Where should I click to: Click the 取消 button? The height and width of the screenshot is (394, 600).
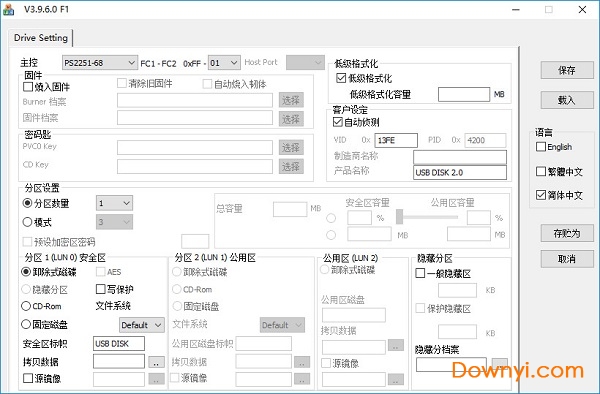click(567, 259)
